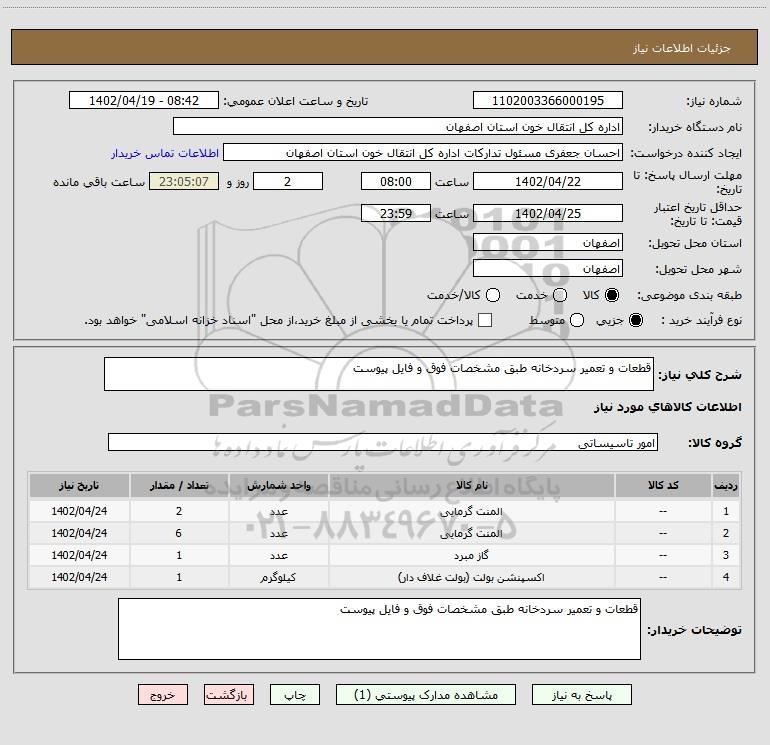Click the request creator field احسان جعفری
This screenshot has height=745, width=770.
(x=423, y=153)
